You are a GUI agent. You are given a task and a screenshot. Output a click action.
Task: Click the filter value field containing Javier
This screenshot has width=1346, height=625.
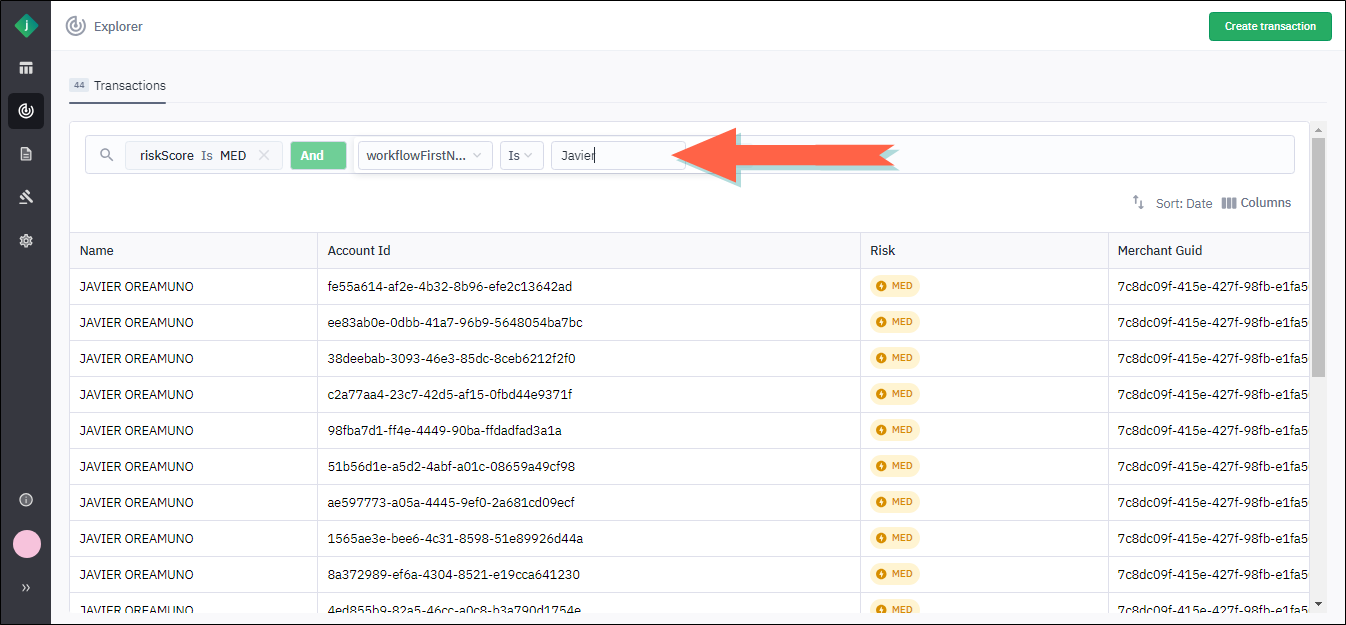pyautogui.click(x=615, y=155)
